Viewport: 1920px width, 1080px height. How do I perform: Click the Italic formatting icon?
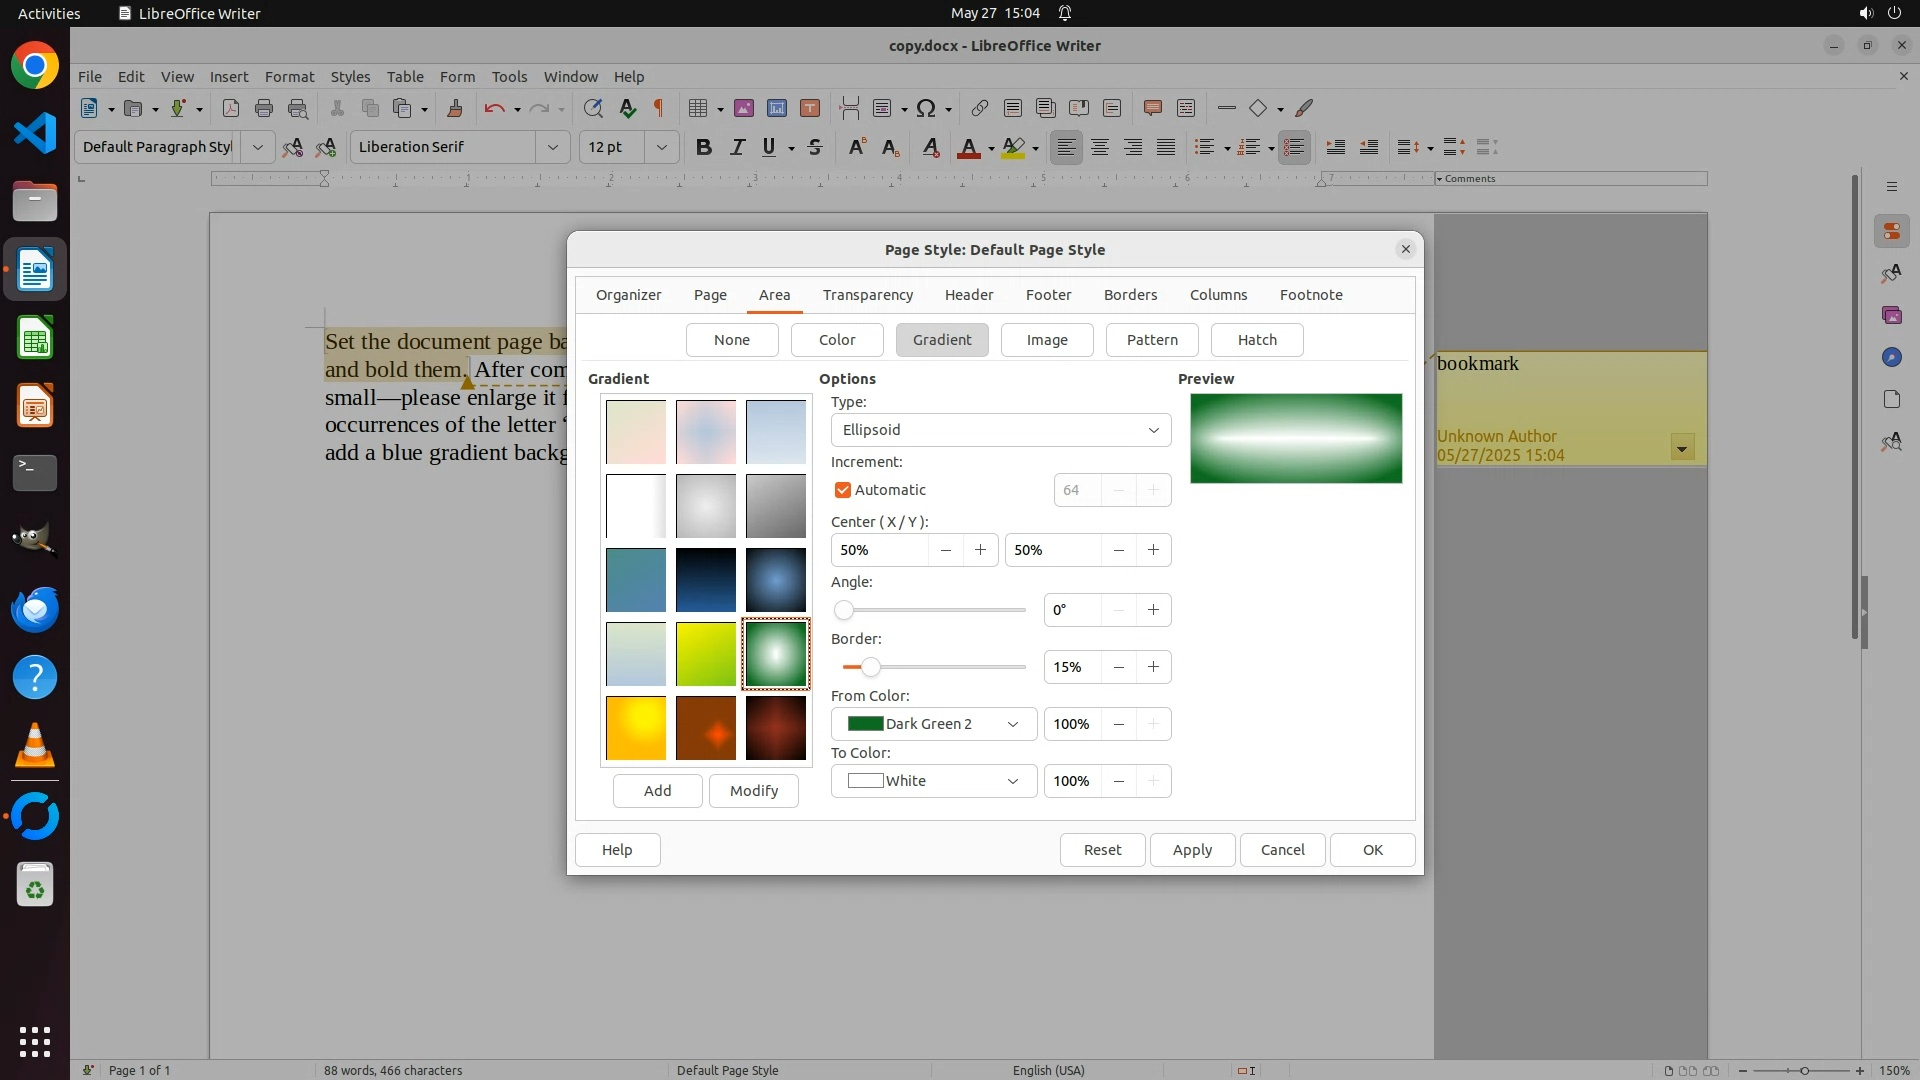(x=737, y=147)
